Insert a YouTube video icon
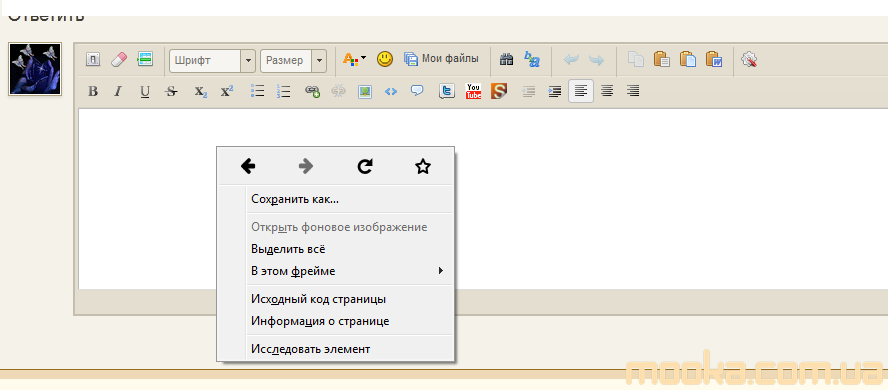The image size is (888, 390). 473,91
